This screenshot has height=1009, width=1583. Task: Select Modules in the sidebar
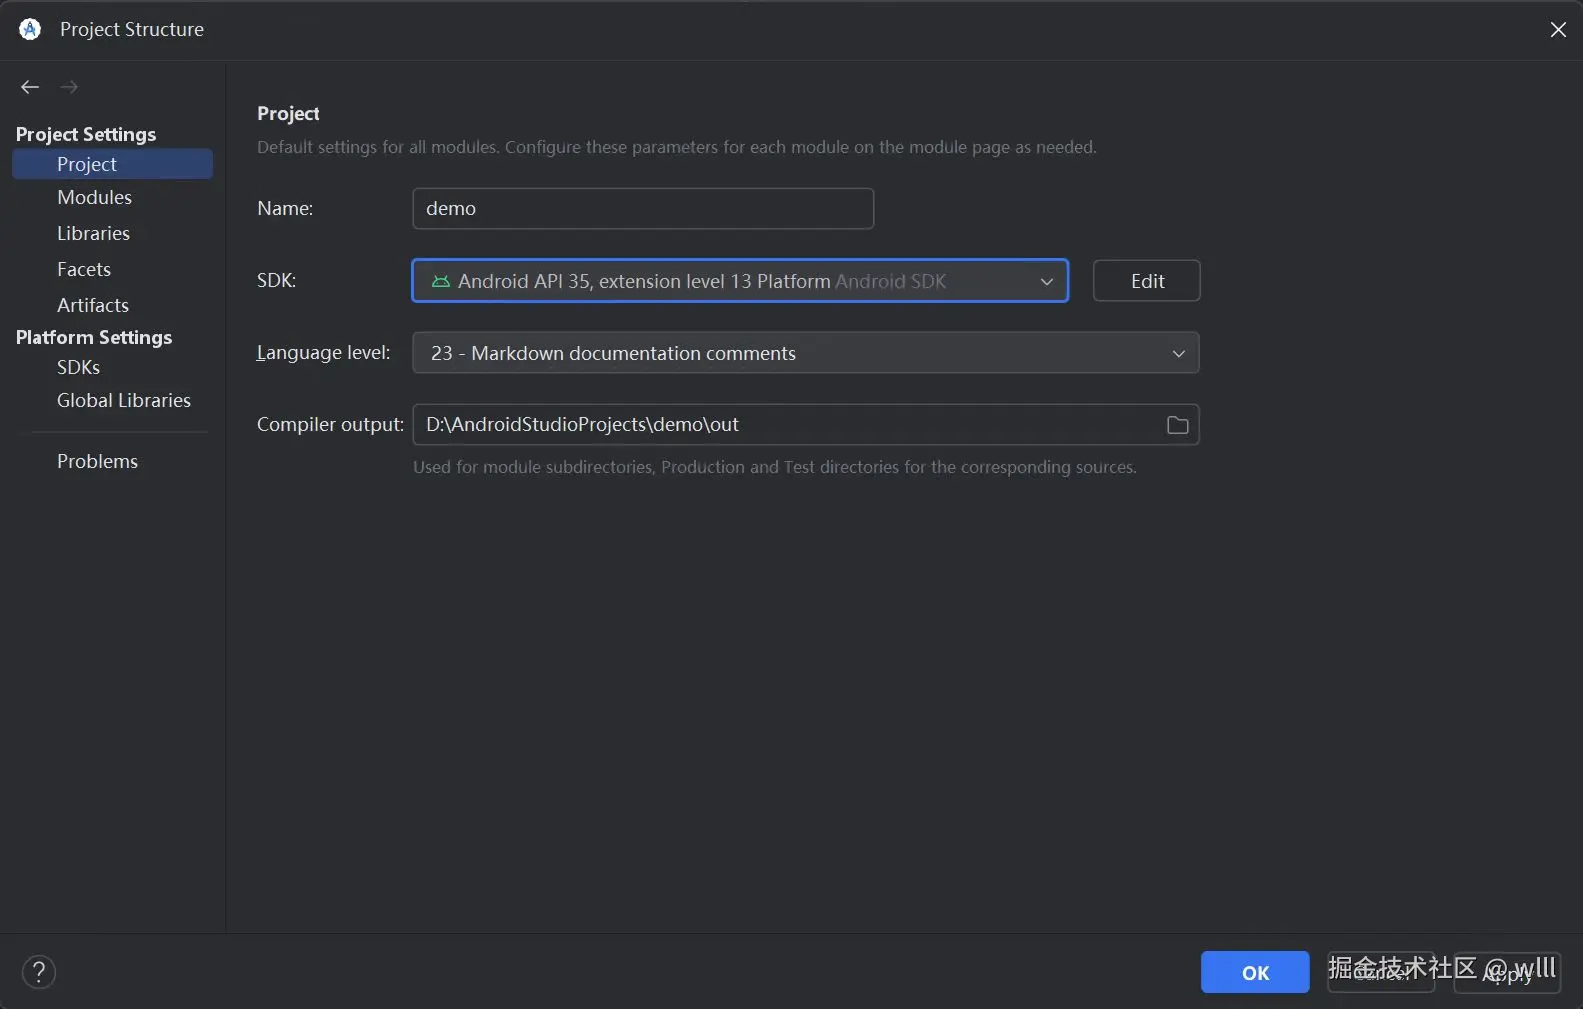(94, 197)
